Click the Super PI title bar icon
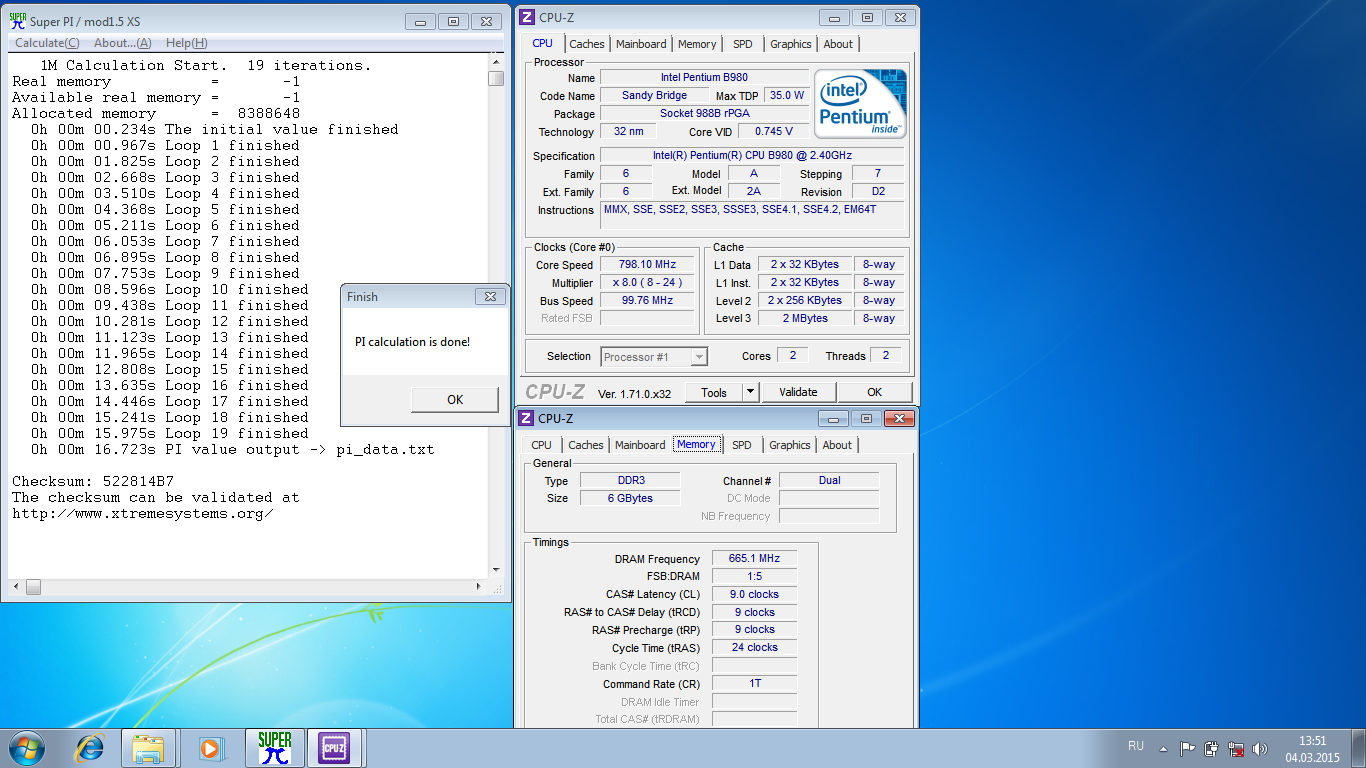 coord(18,21)
